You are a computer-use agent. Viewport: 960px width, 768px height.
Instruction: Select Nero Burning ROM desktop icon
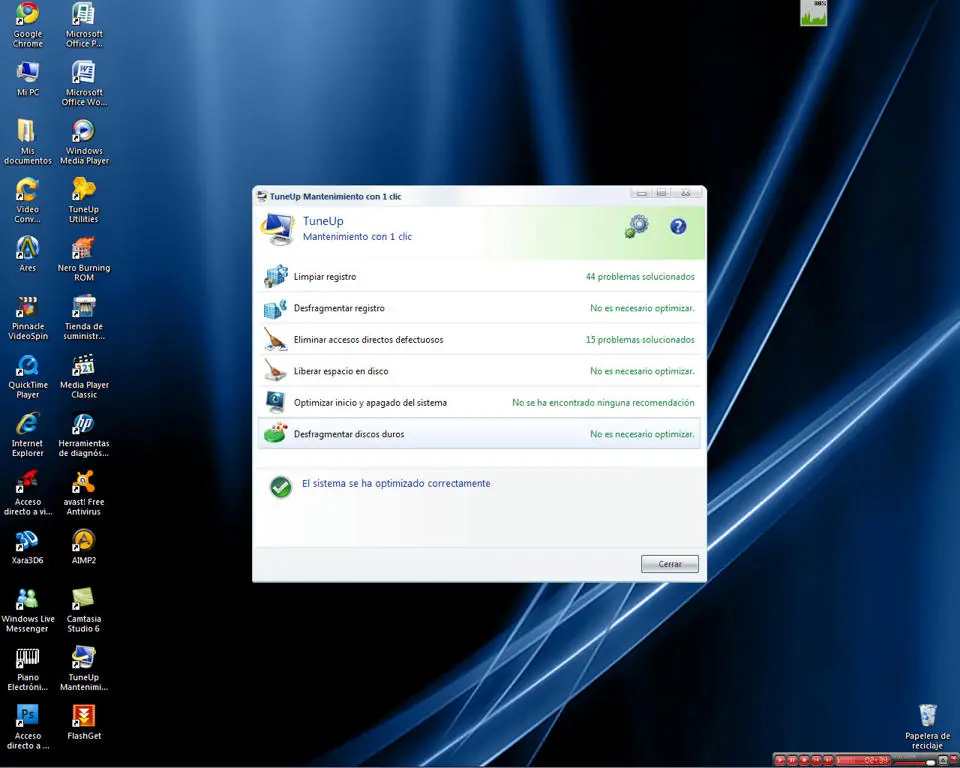84,259
